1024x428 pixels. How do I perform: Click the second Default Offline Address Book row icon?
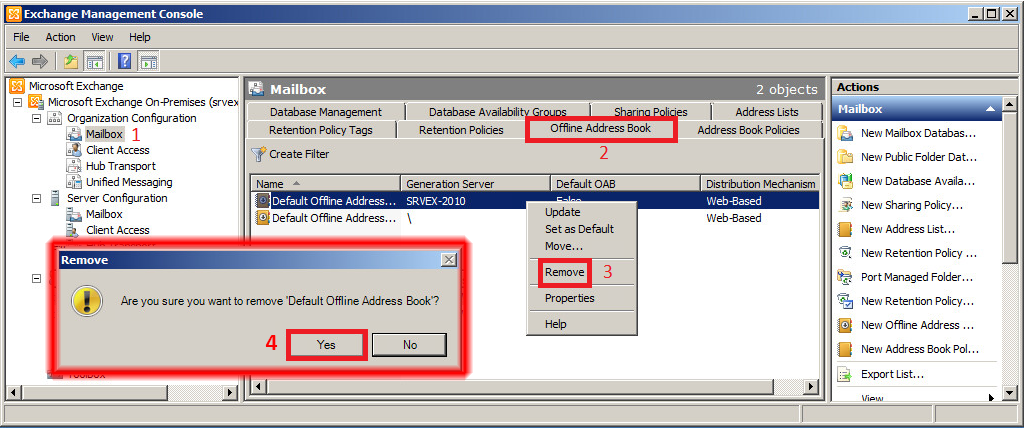263,218
